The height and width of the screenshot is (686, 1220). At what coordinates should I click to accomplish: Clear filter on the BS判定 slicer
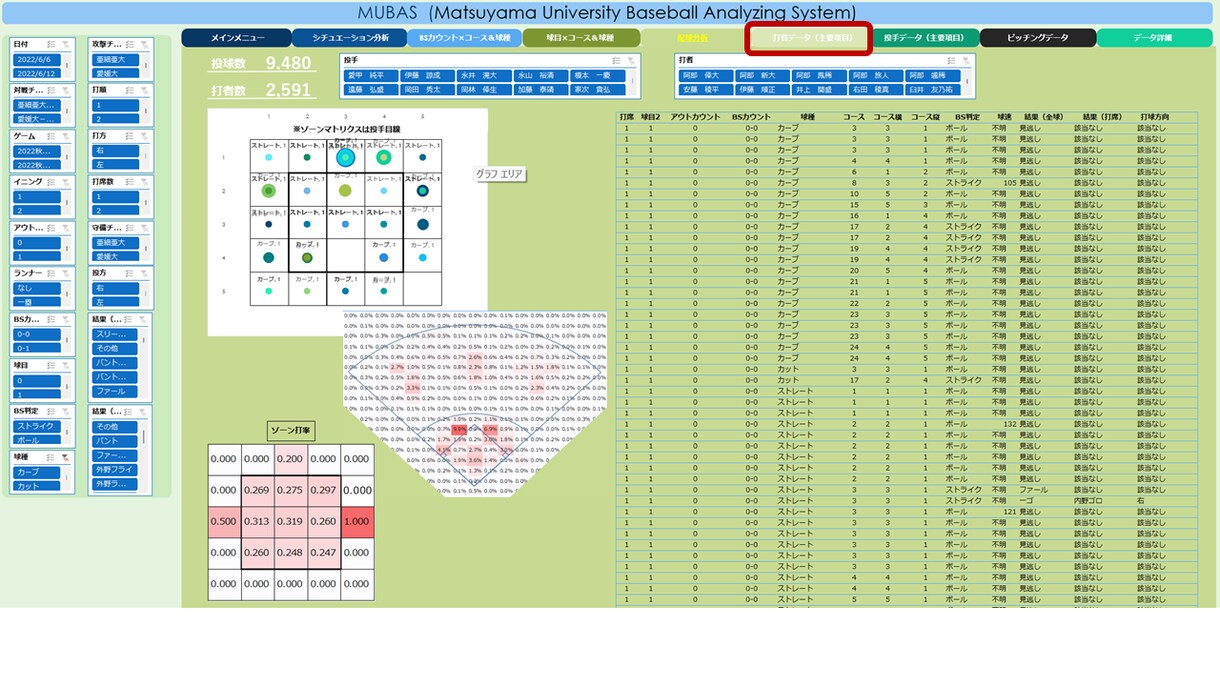[x=67, y=411]
